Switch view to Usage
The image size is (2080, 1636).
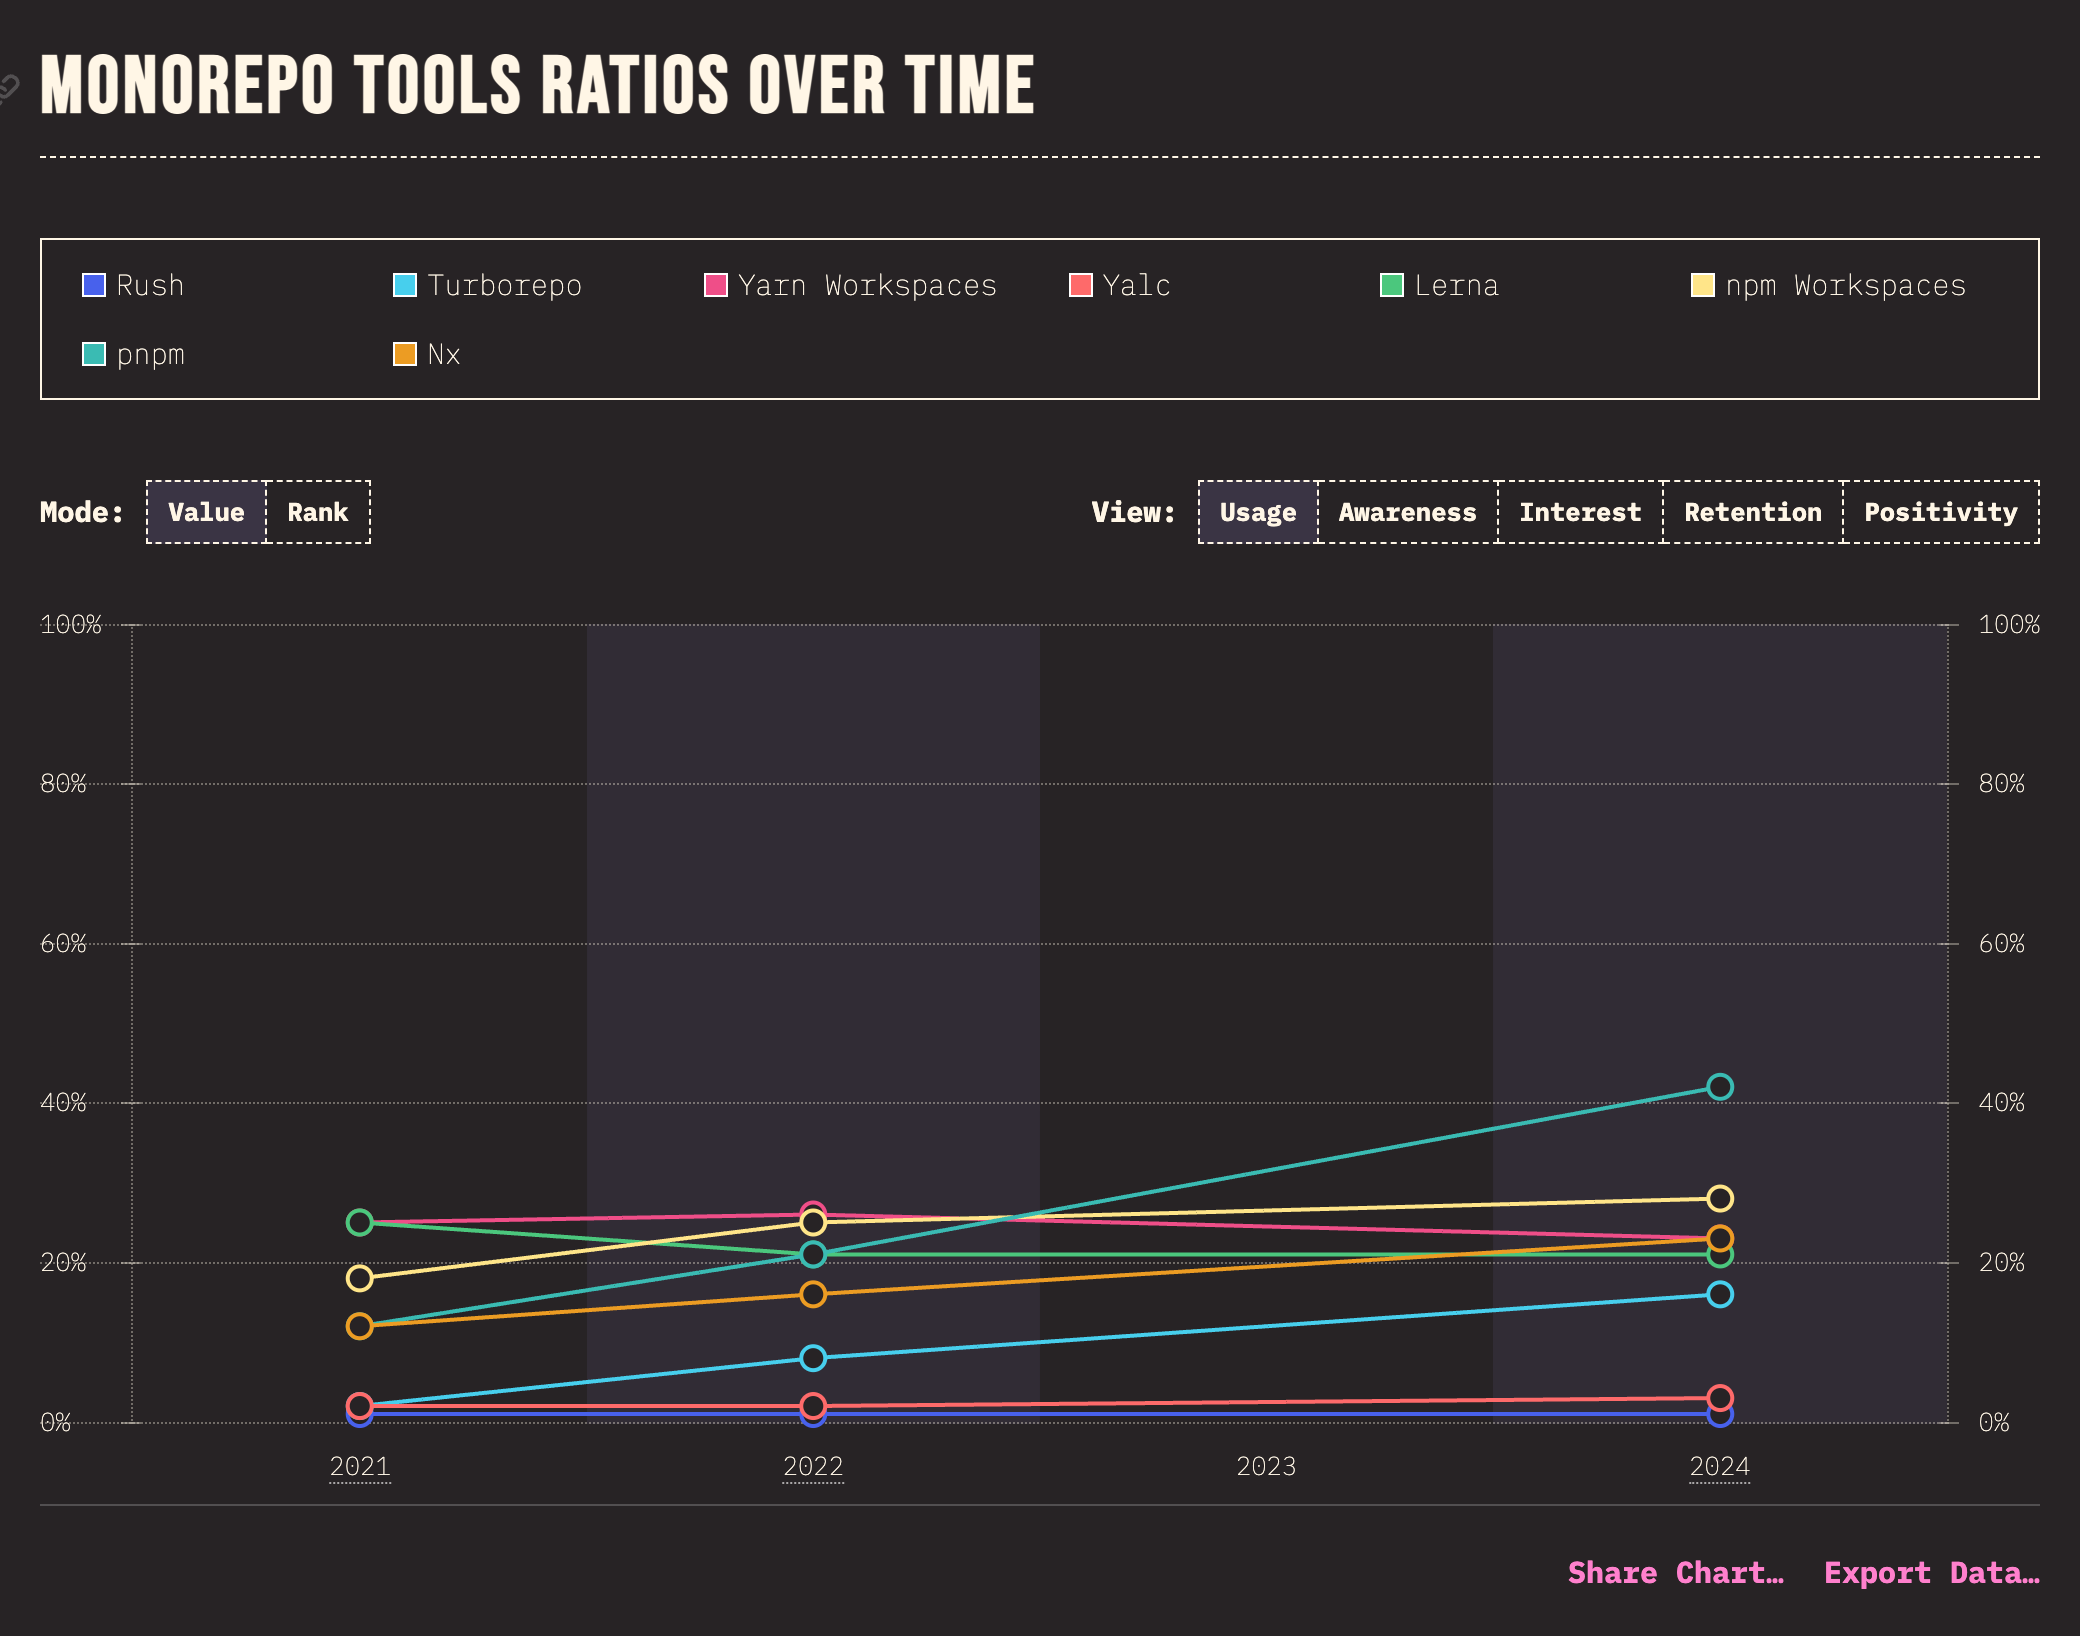tap(1257, 512)
